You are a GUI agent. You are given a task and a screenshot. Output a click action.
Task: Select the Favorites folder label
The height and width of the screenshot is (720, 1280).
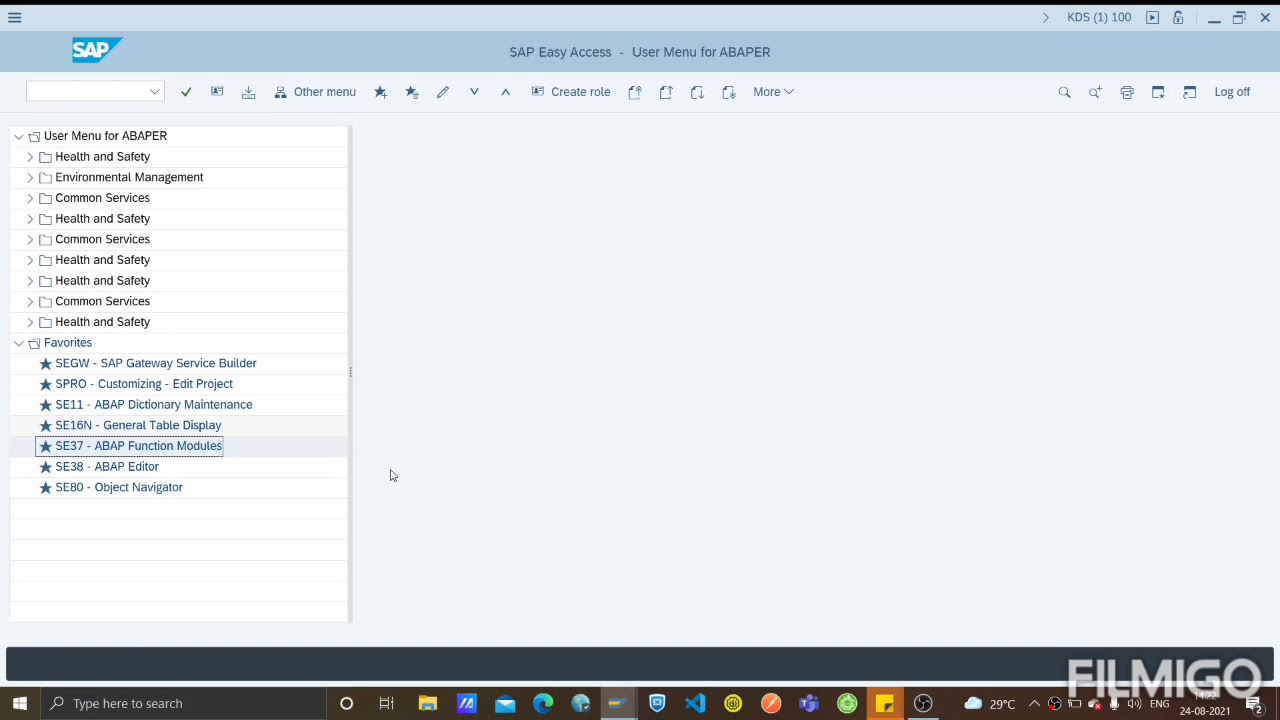click(68, 343)
